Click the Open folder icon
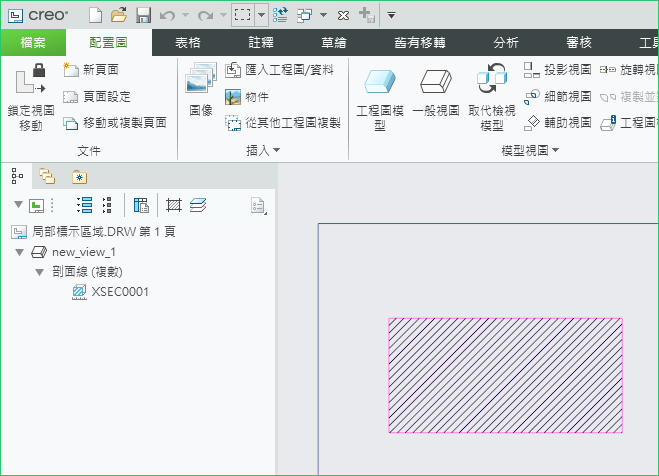This screenshot has height=476, width=659. [x=119, y=15]
